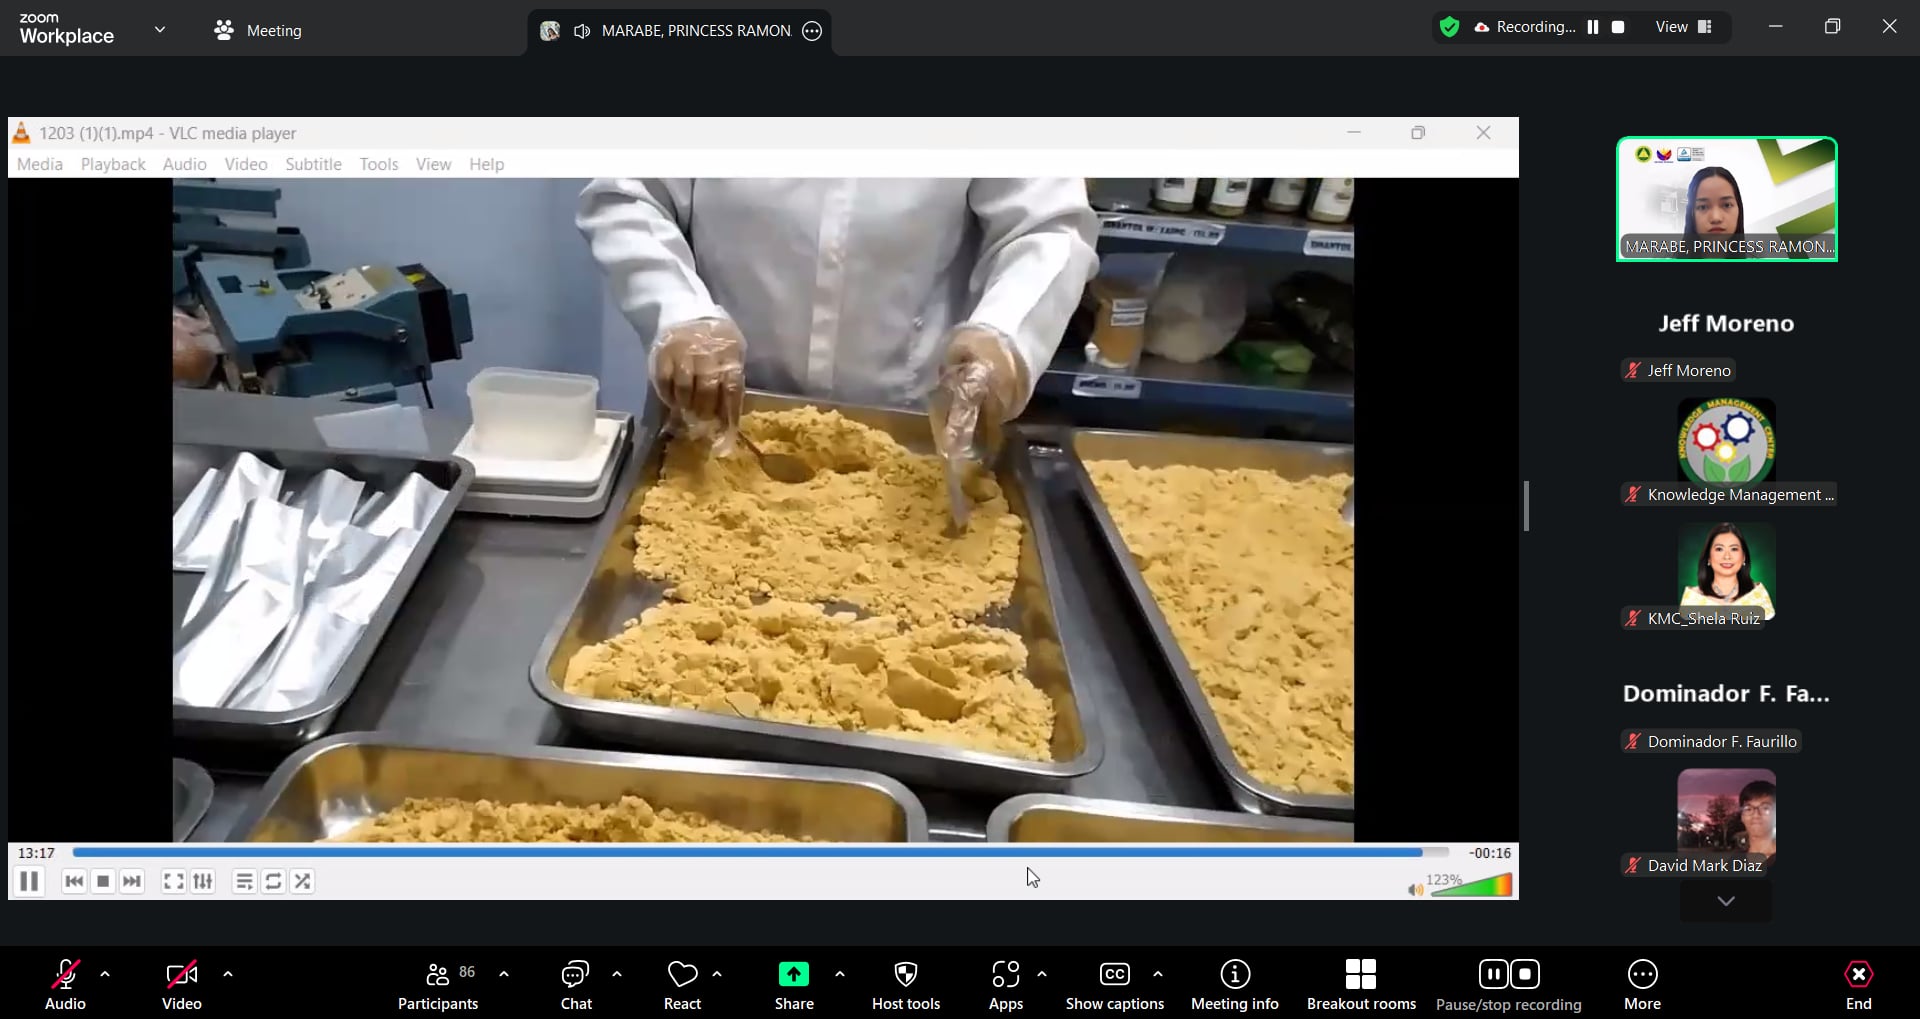
Task: Open the Chat panel
Action: (576, 985)
